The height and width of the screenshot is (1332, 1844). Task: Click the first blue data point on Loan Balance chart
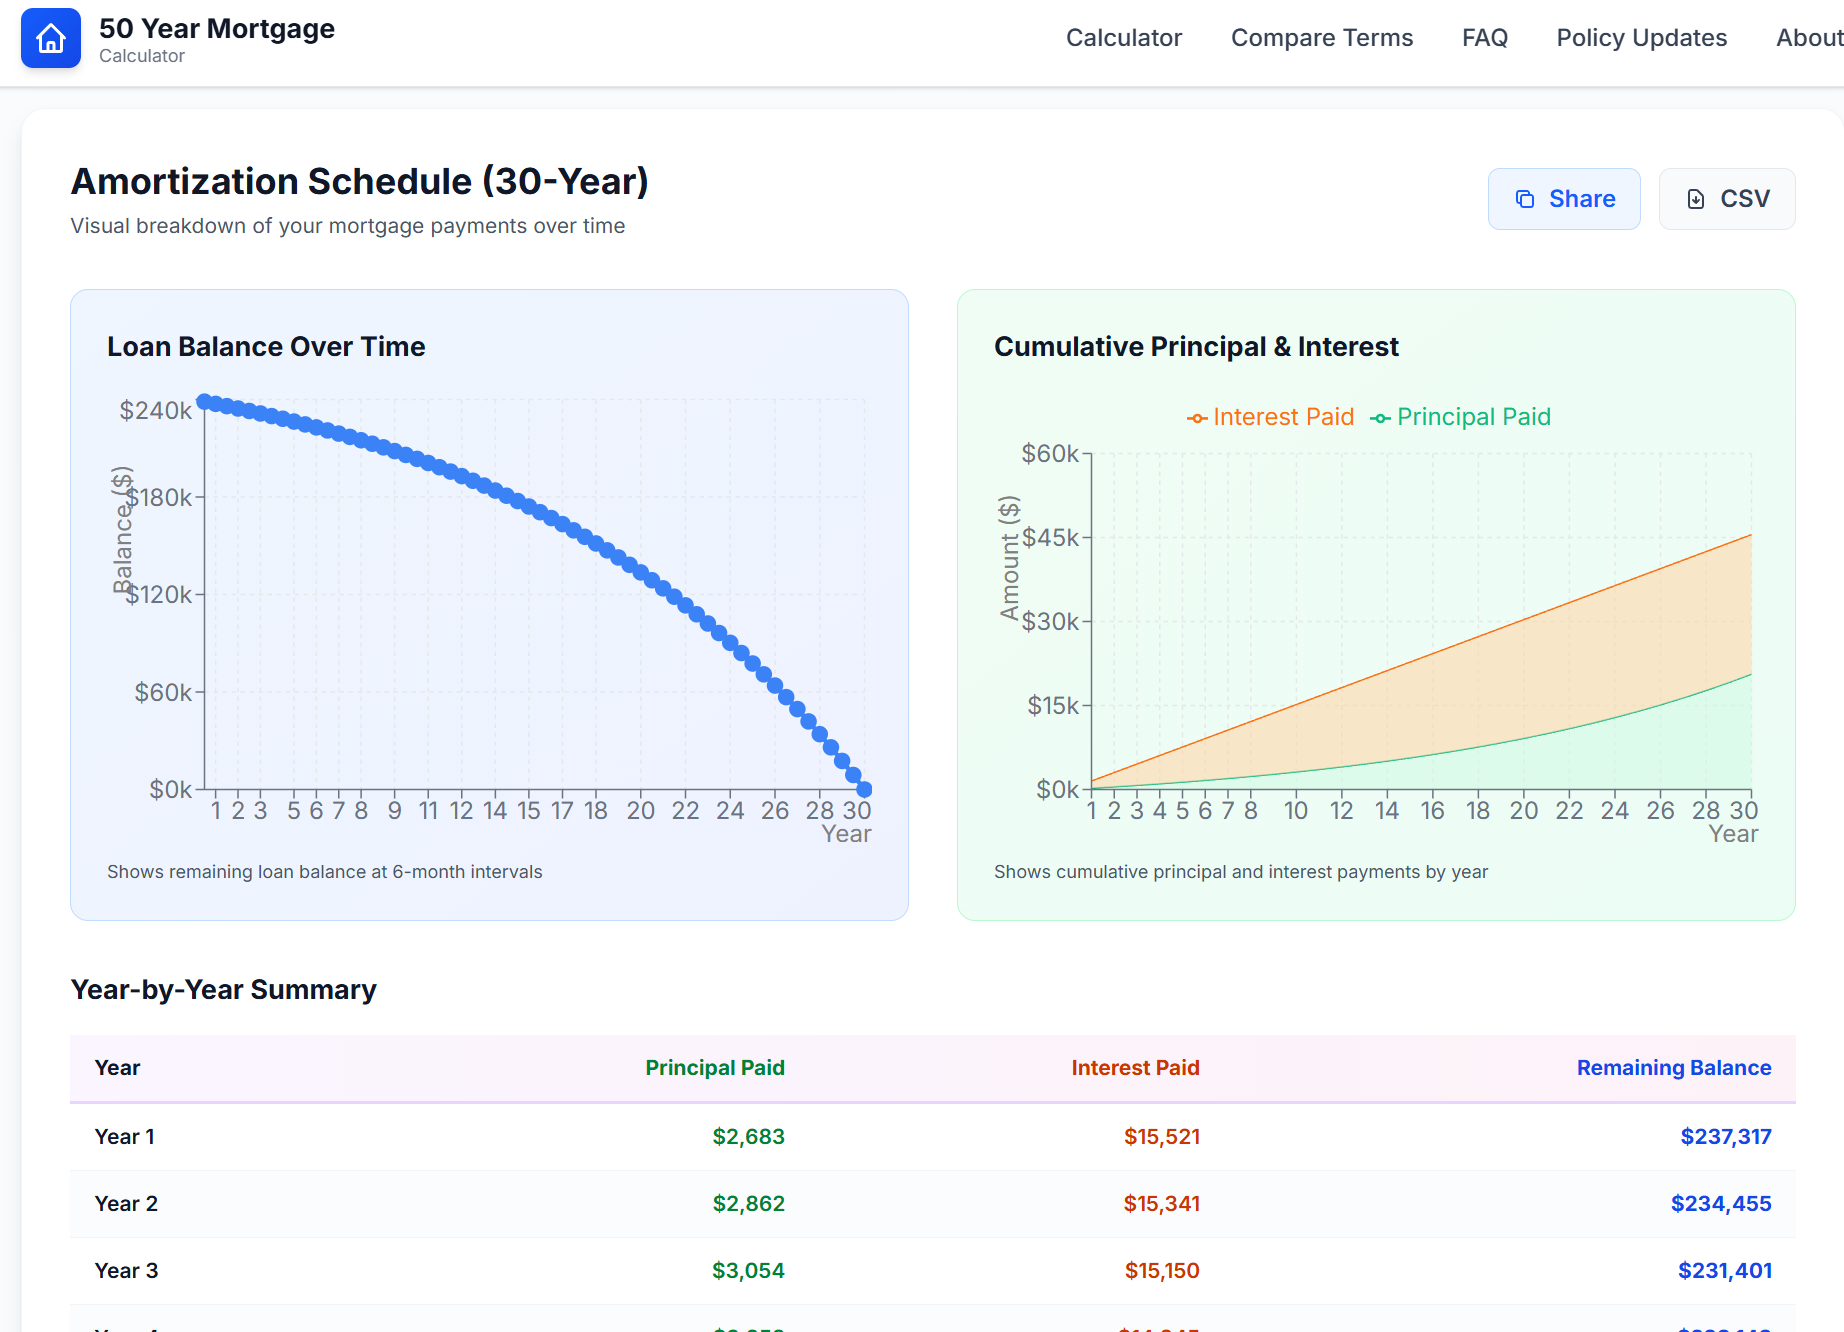(205, 400)
